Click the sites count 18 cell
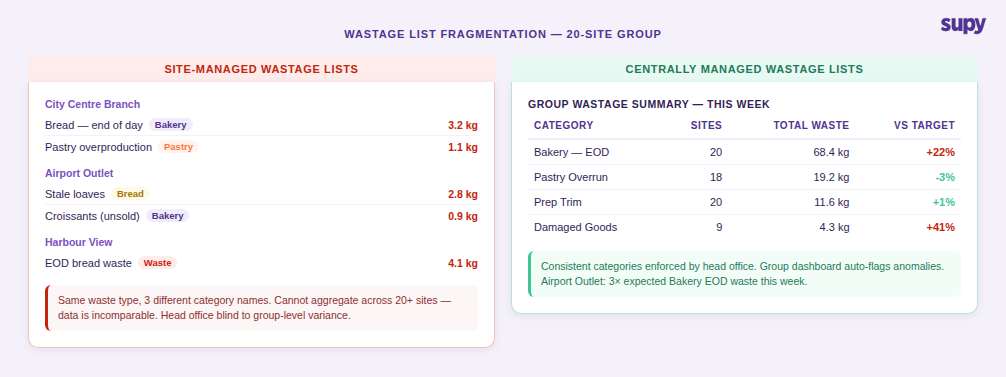The height and width of the screenshot is (377, 1006). pyautogui.click(x=716, y=177)
